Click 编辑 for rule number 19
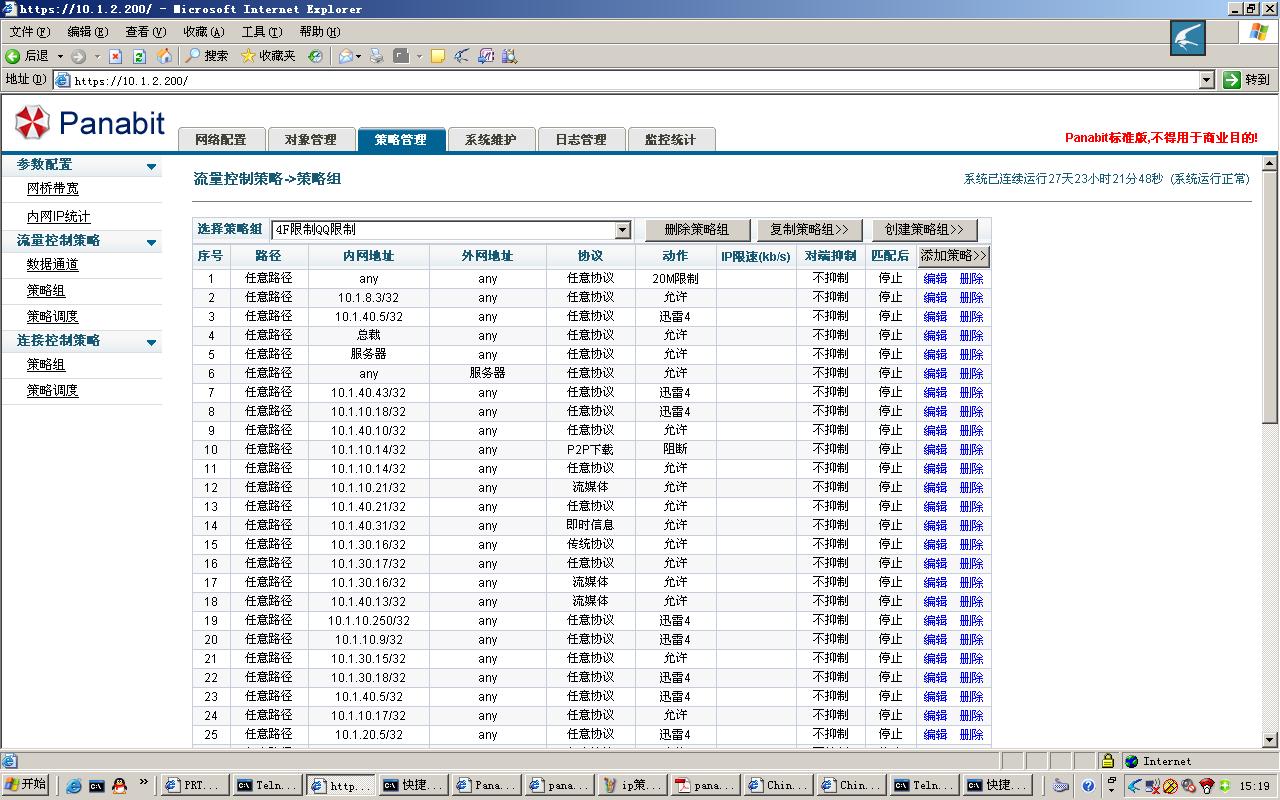The image size is (1280, 800). click(x=935, y=621)
